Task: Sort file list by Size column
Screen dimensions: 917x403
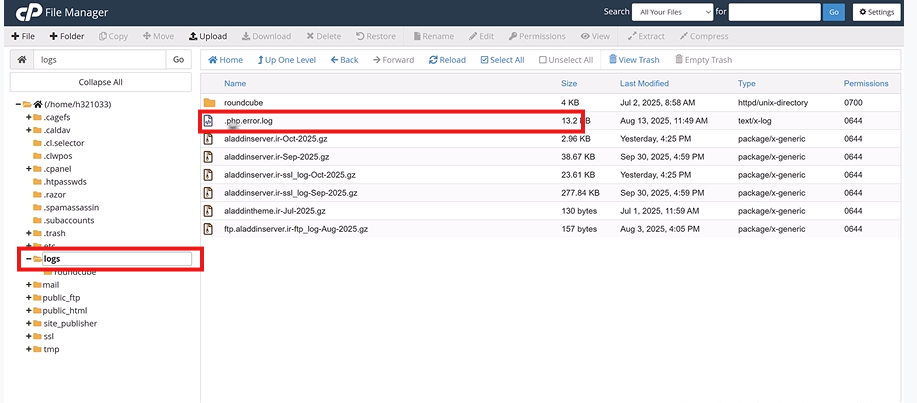Action: tap(569, 84)
